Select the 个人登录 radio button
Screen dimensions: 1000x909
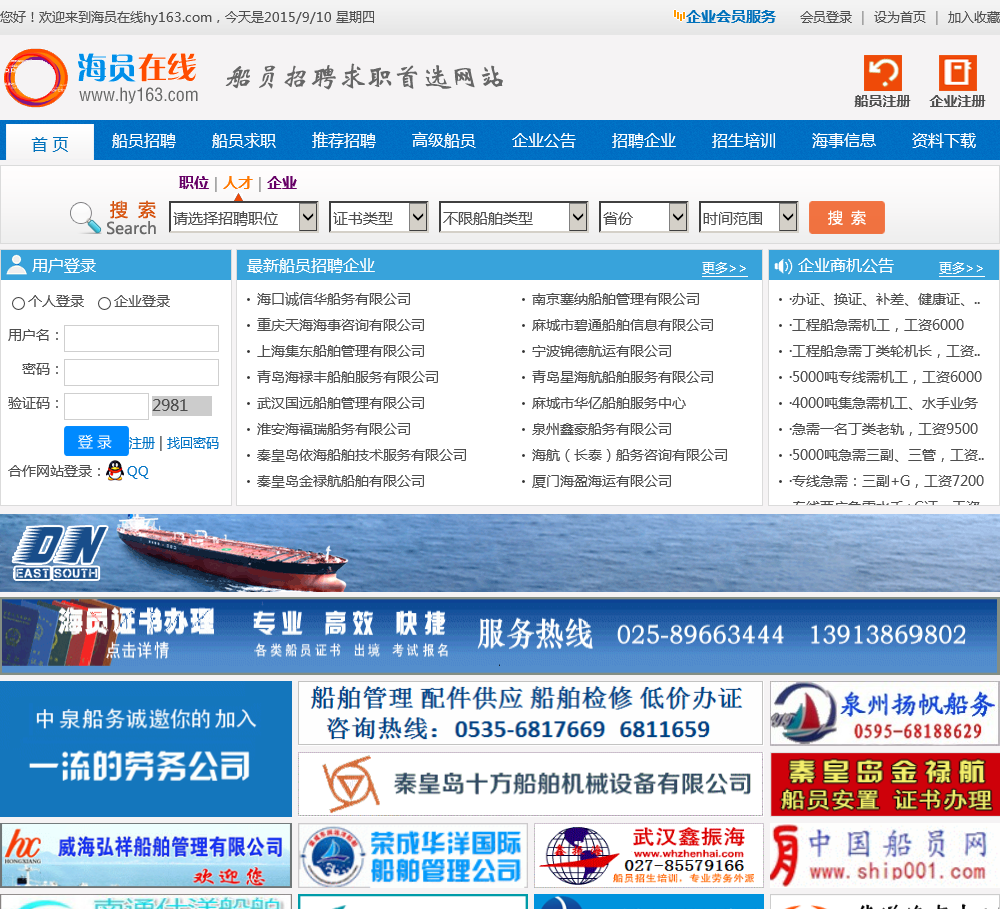click(18, 303)
